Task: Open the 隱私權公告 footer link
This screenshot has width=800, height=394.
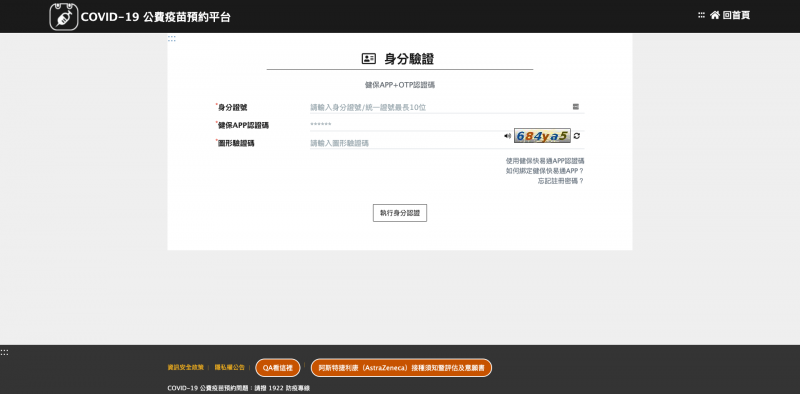Action: pos(230,367)
